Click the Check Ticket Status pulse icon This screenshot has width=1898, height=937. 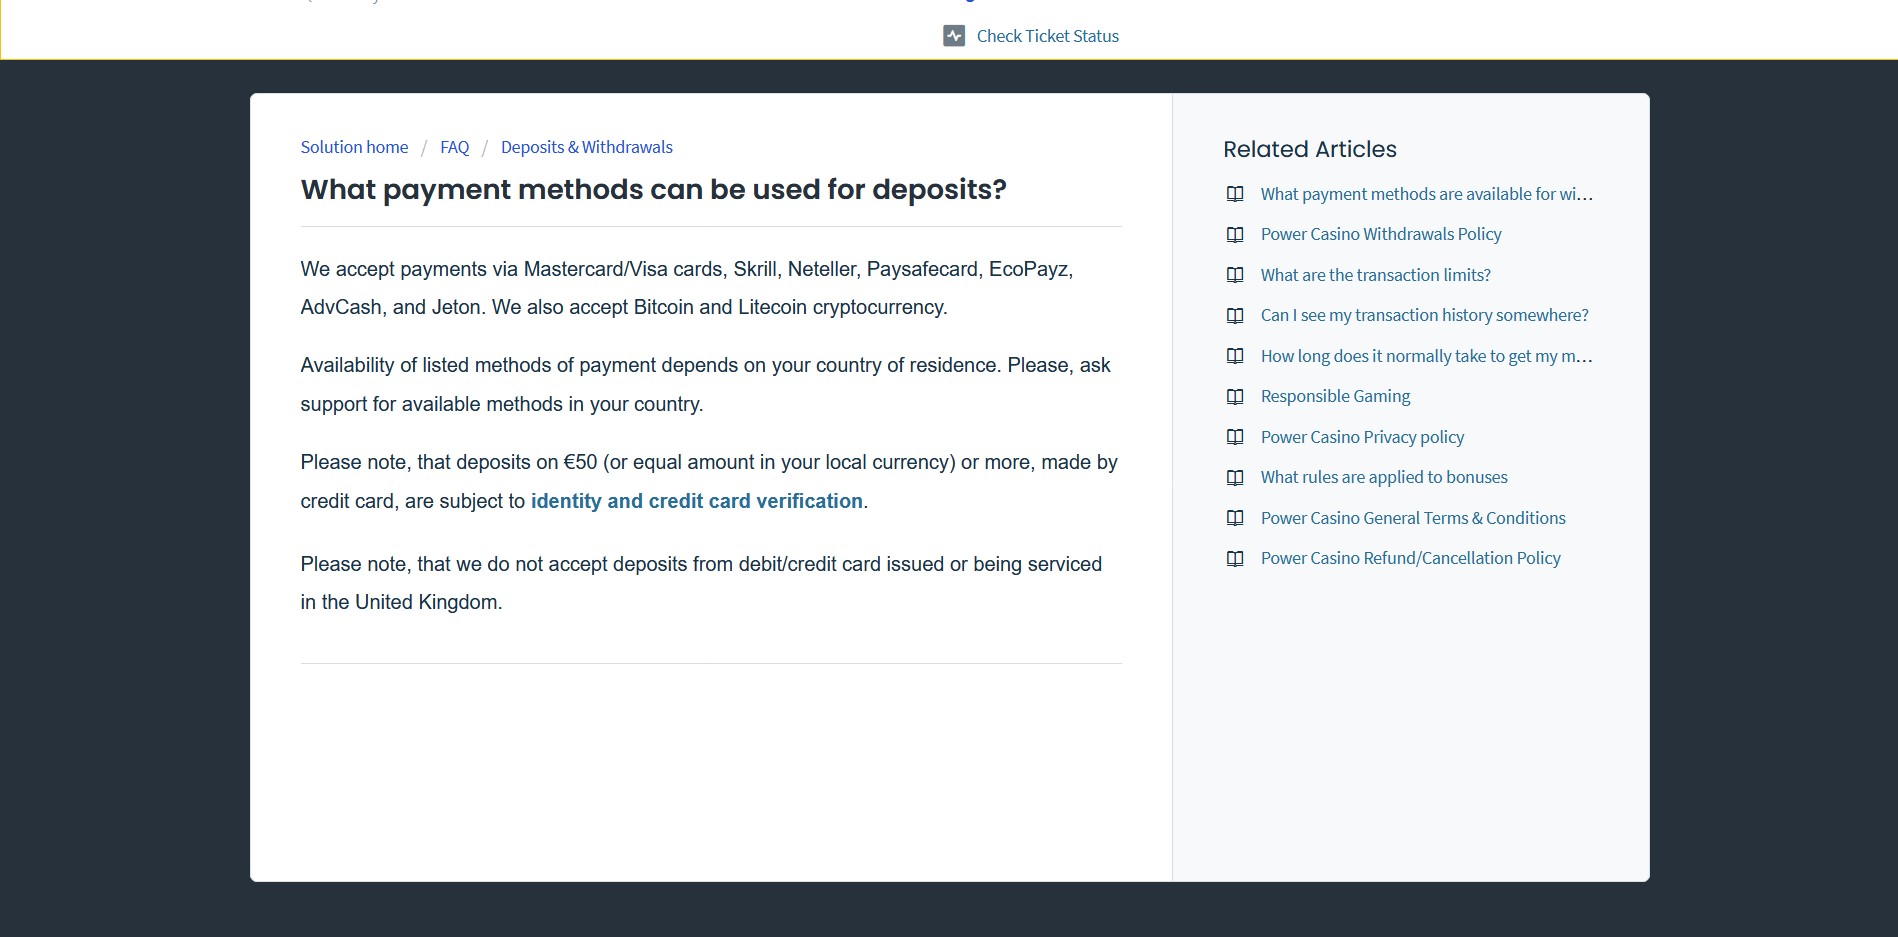click(x=954, y=36)
